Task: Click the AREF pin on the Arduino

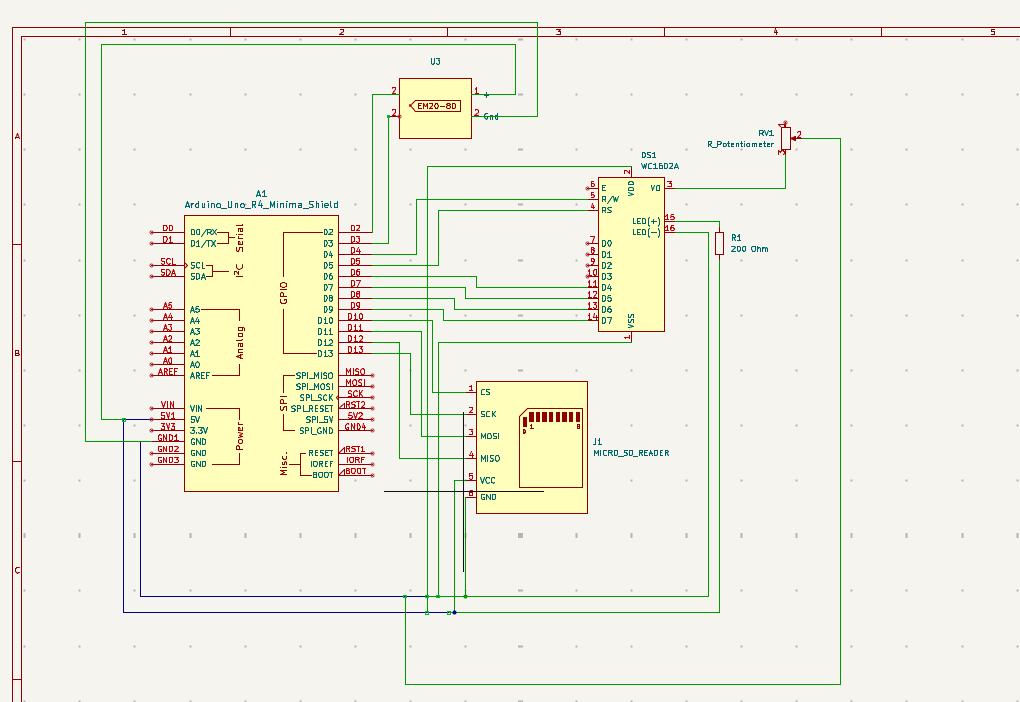Action: (x=200, y=375)
